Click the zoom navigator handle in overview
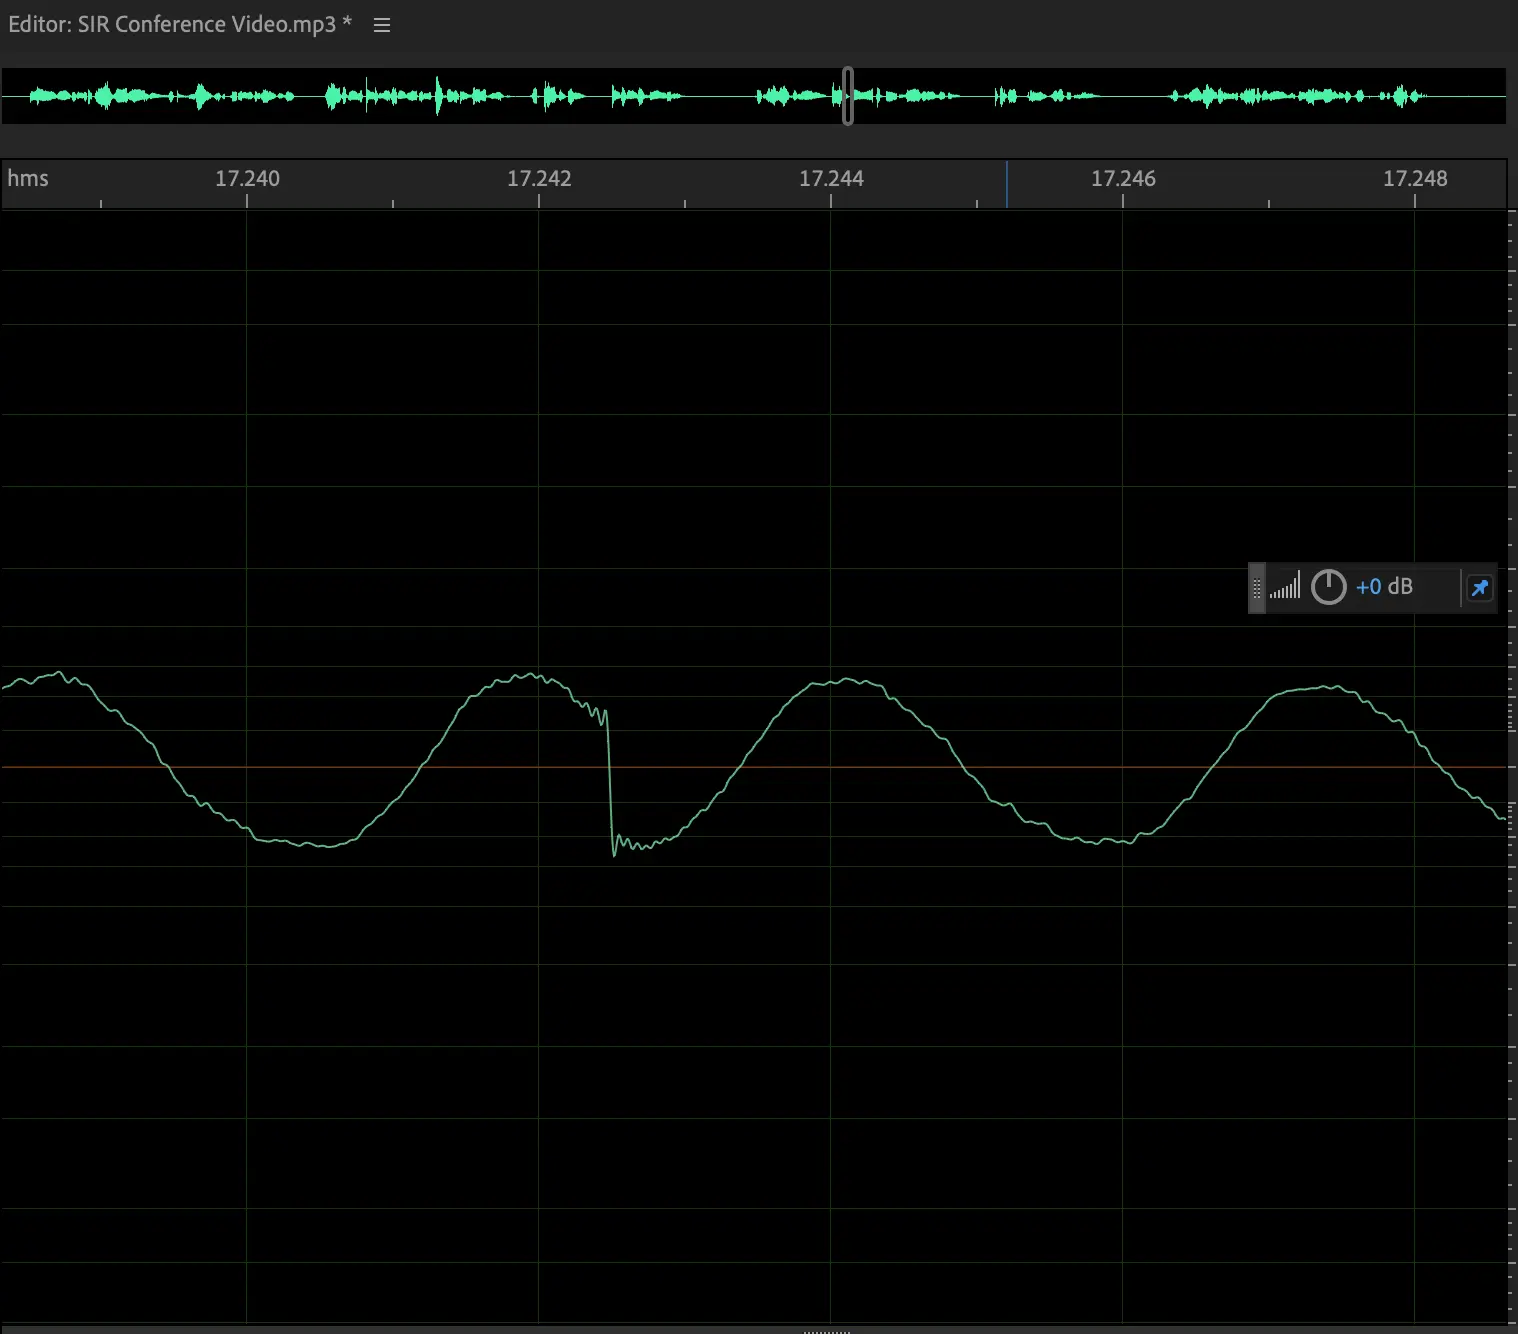 pos(848,96)
